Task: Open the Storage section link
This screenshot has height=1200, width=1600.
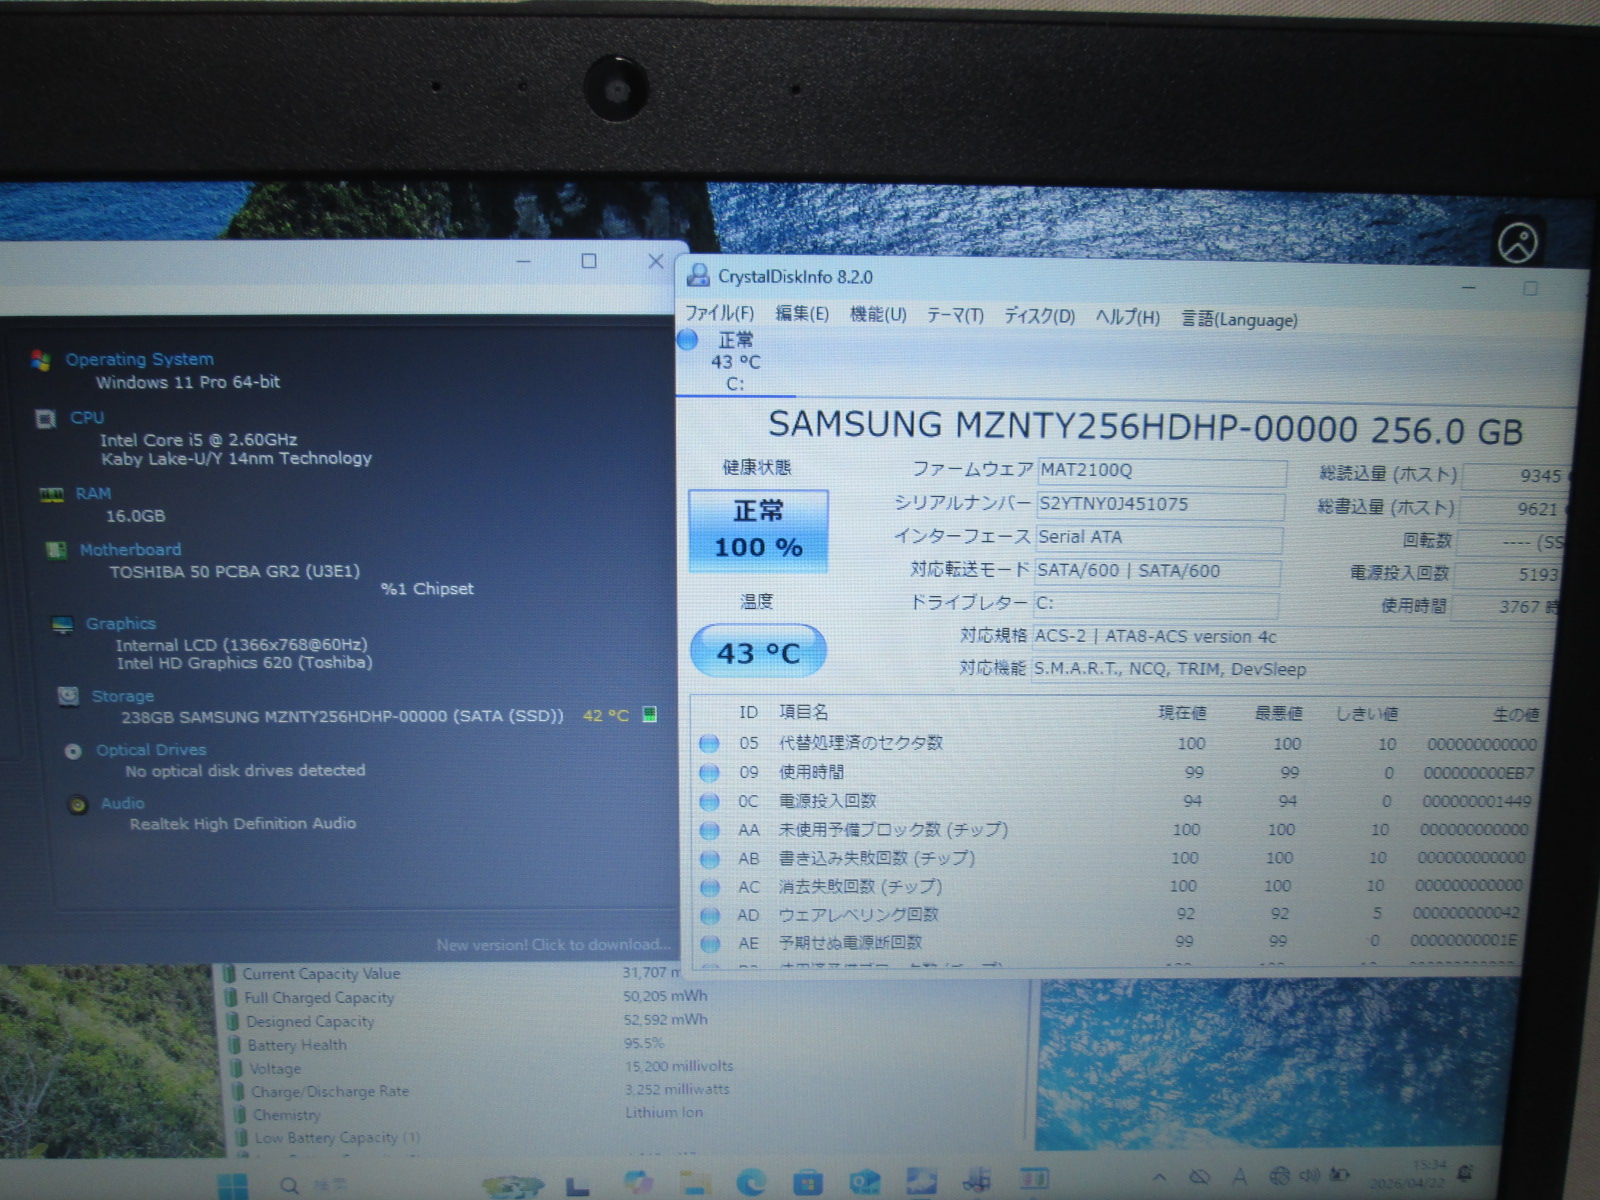Action: pos(123,696)
